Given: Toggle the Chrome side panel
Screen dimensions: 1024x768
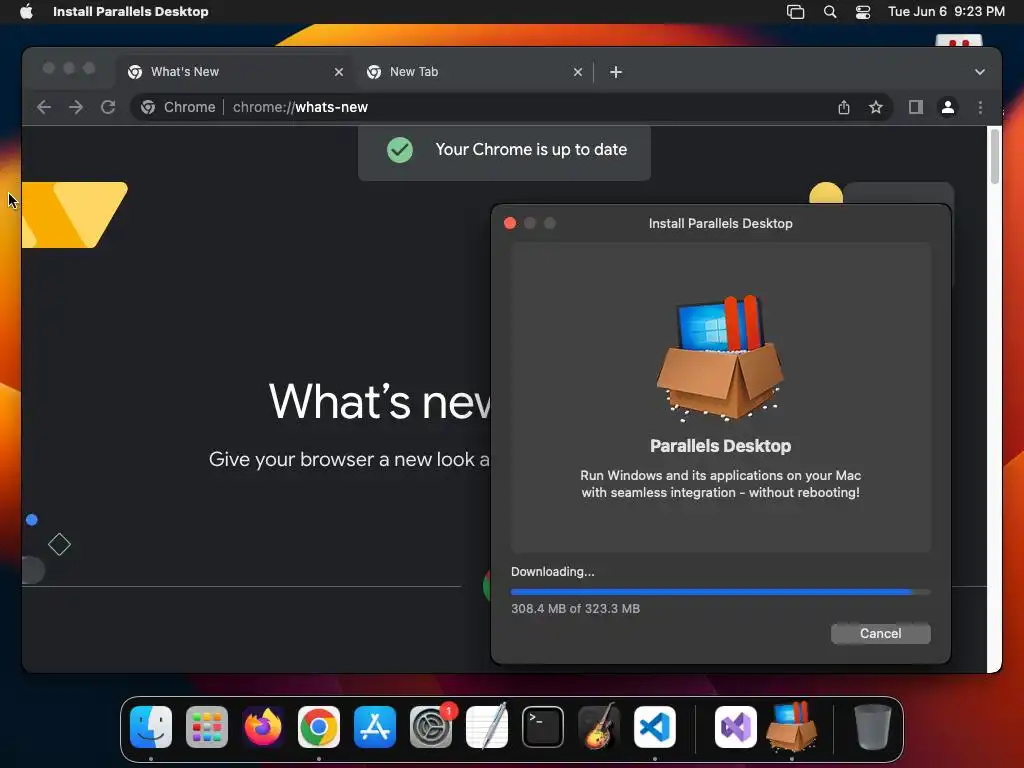Looking at the screenshot, I should pyautogui.click(x=916, y=107).
